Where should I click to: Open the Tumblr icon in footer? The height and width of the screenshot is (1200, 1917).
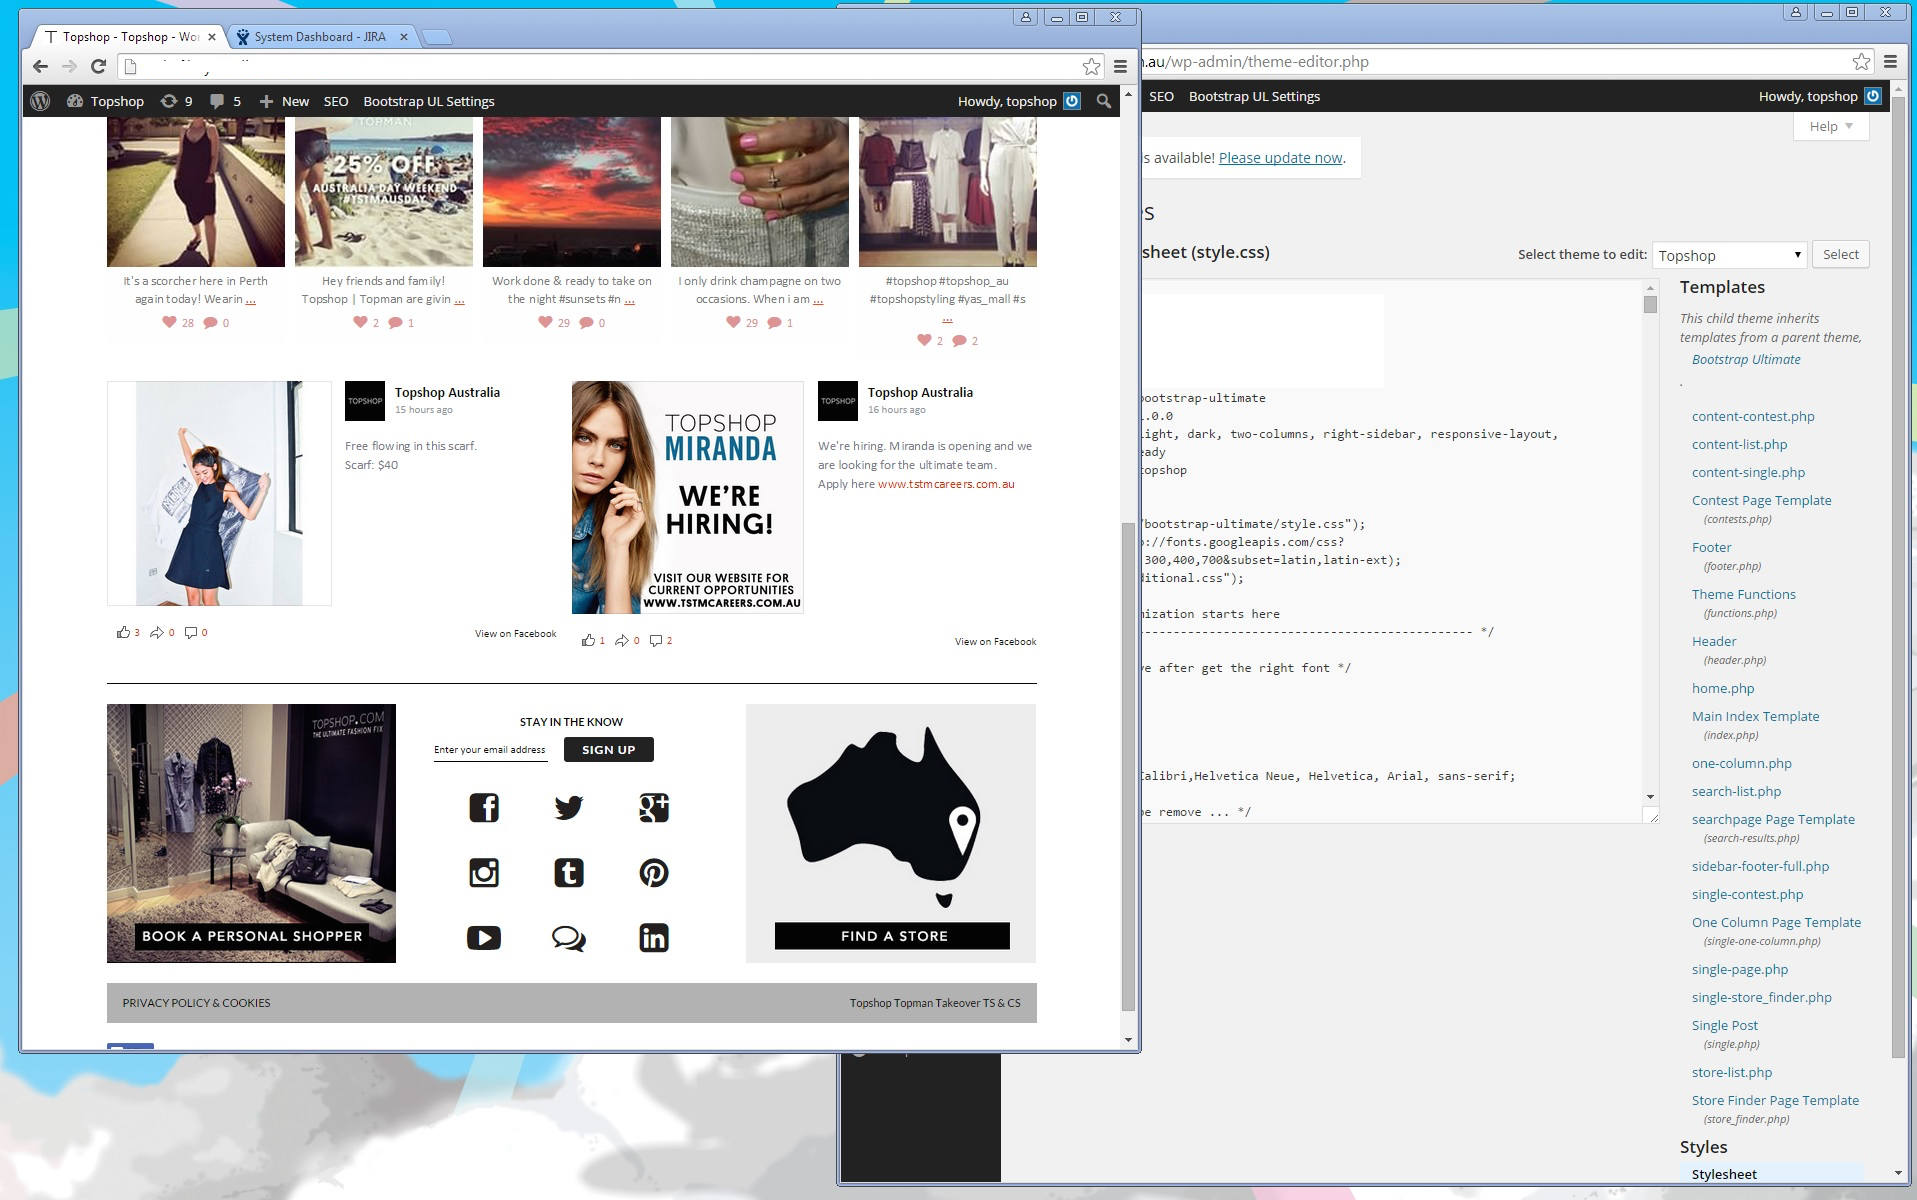(x=569, y=872)
